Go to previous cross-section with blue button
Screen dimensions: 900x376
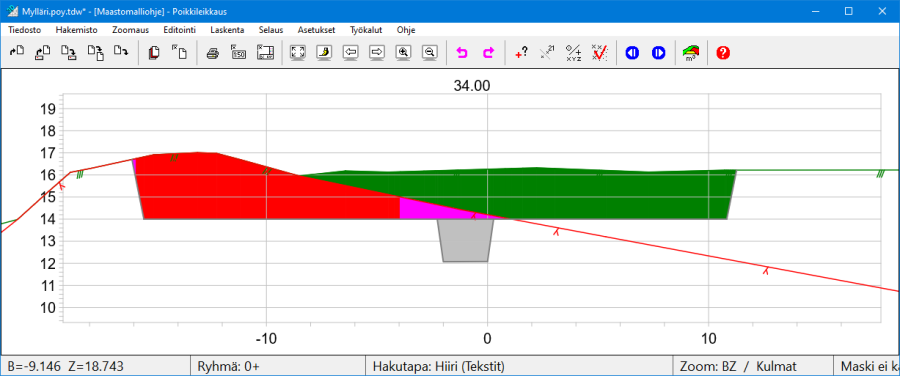(x=632, y=53)
